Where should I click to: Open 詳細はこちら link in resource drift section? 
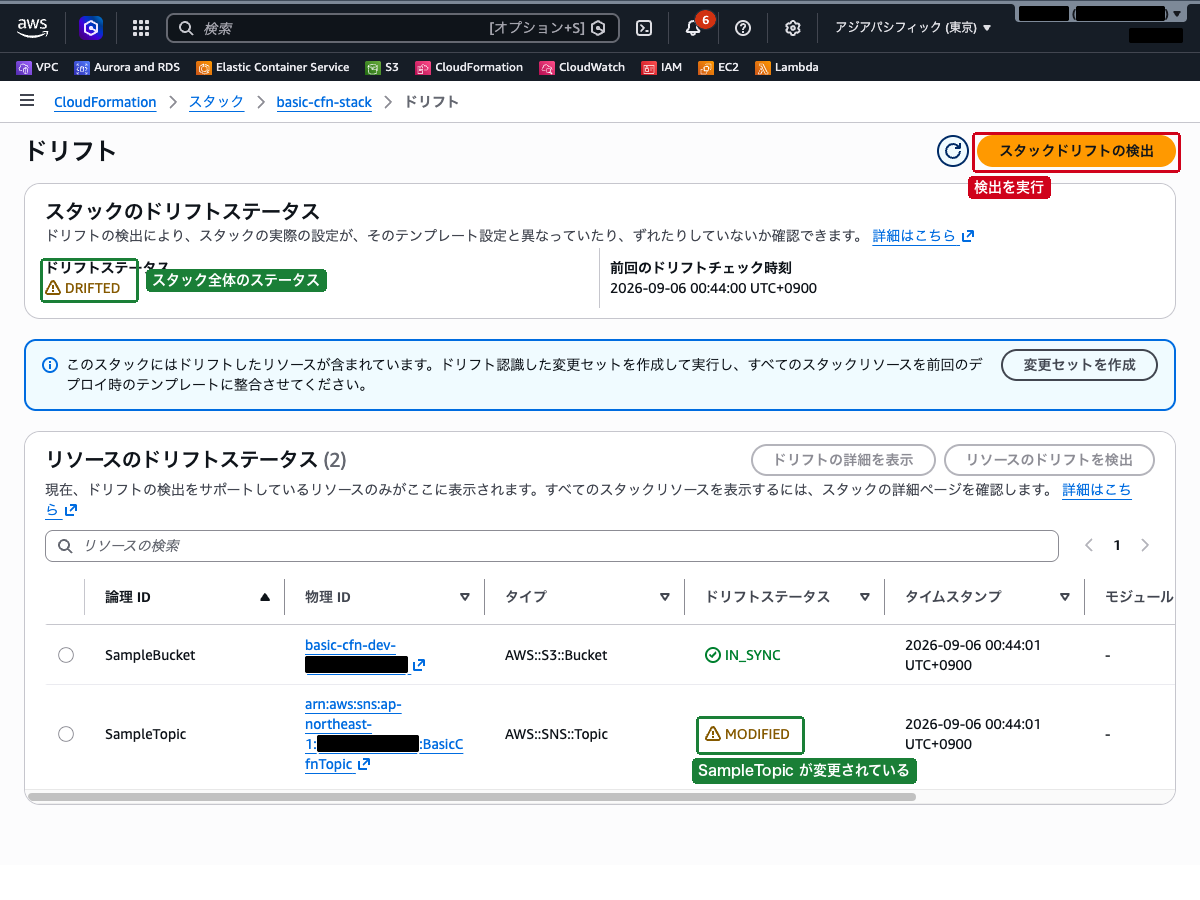1097,490
